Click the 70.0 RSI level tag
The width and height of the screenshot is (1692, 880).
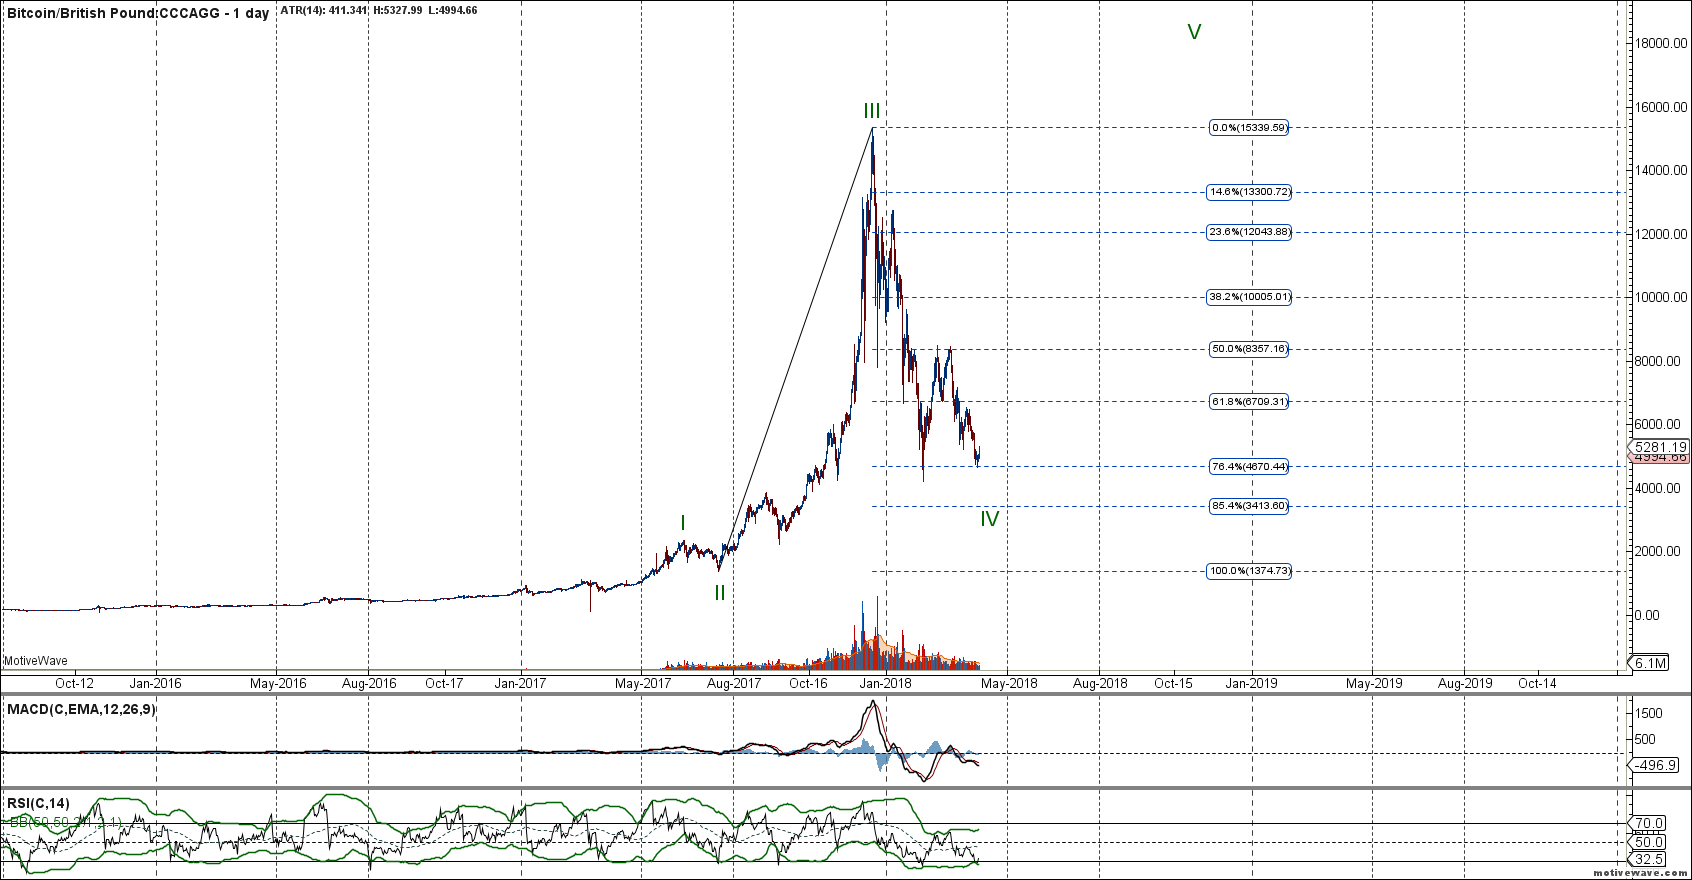1649,824
